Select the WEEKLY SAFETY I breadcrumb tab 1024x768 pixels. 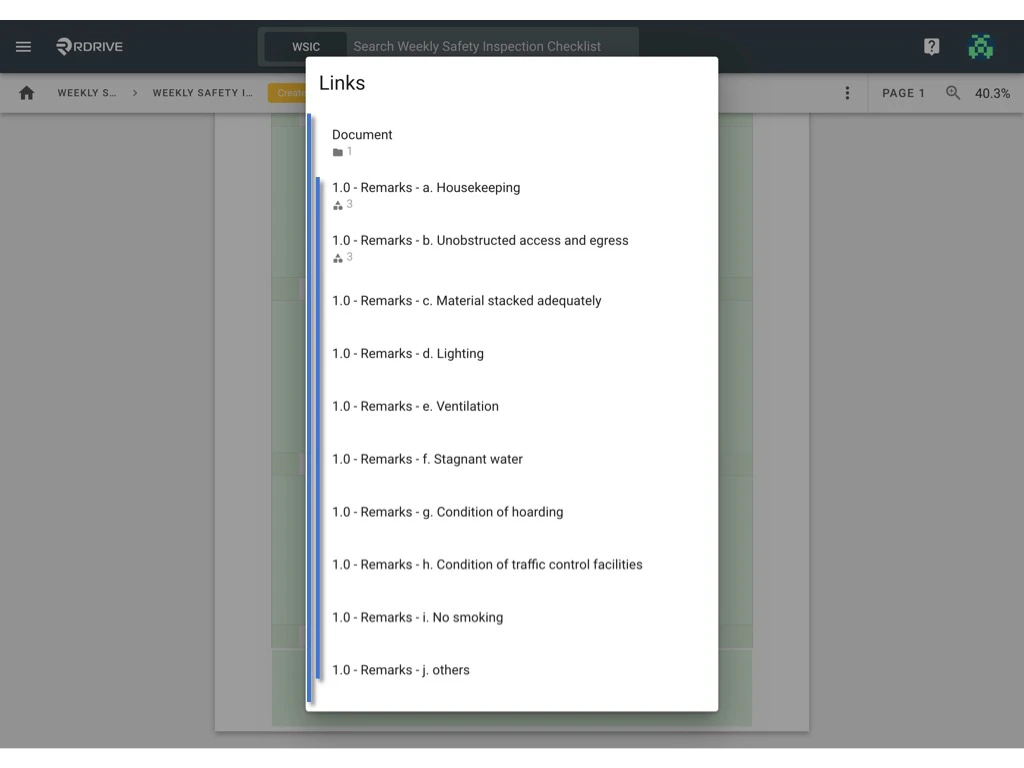[203, 92]
